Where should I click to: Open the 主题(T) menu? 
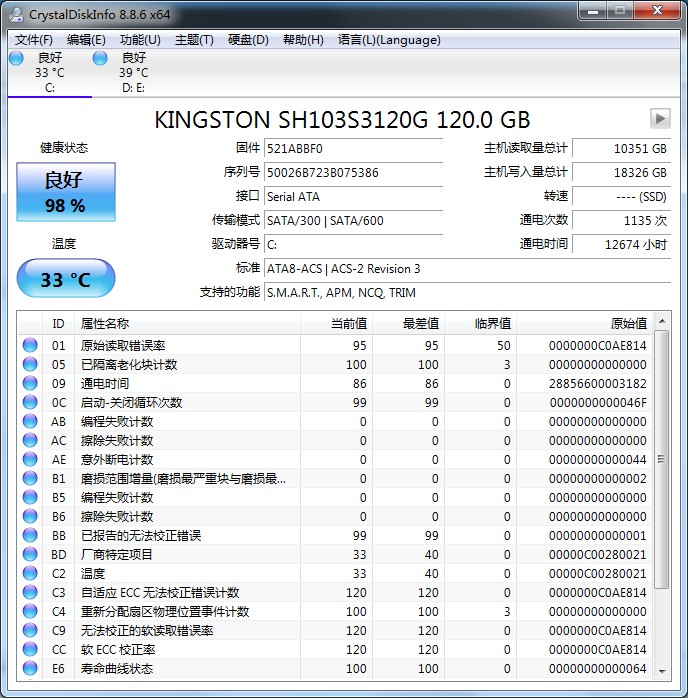point(194,40)
